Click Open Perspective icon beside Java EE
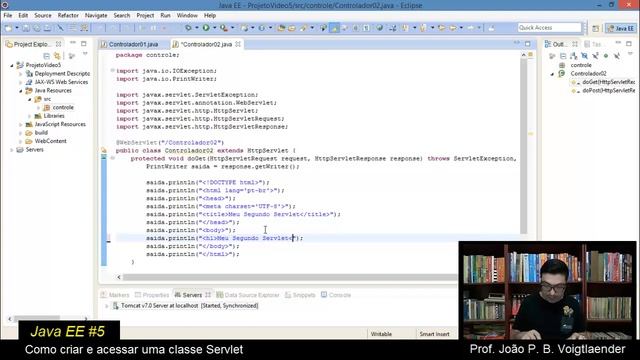Screen dimensions: 640x360 point(596,28)
